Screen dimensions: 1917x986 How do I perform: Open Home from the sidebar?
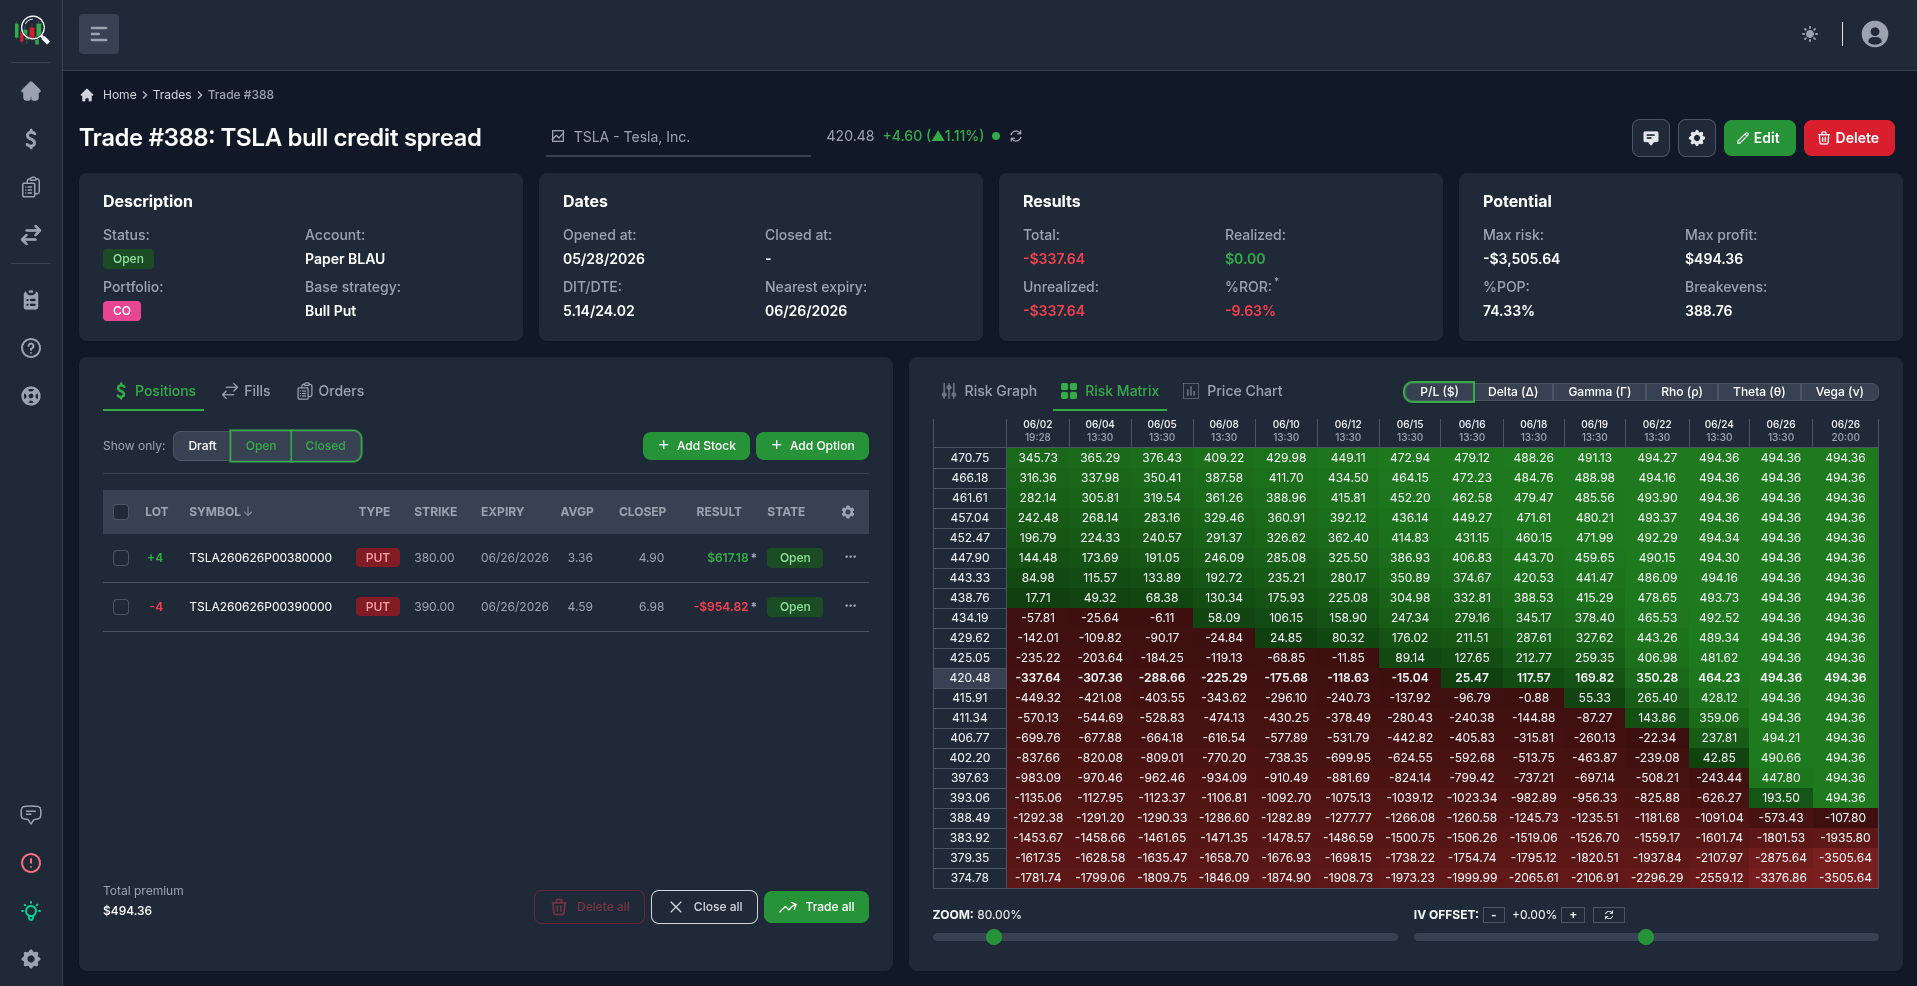click(31, 91)
